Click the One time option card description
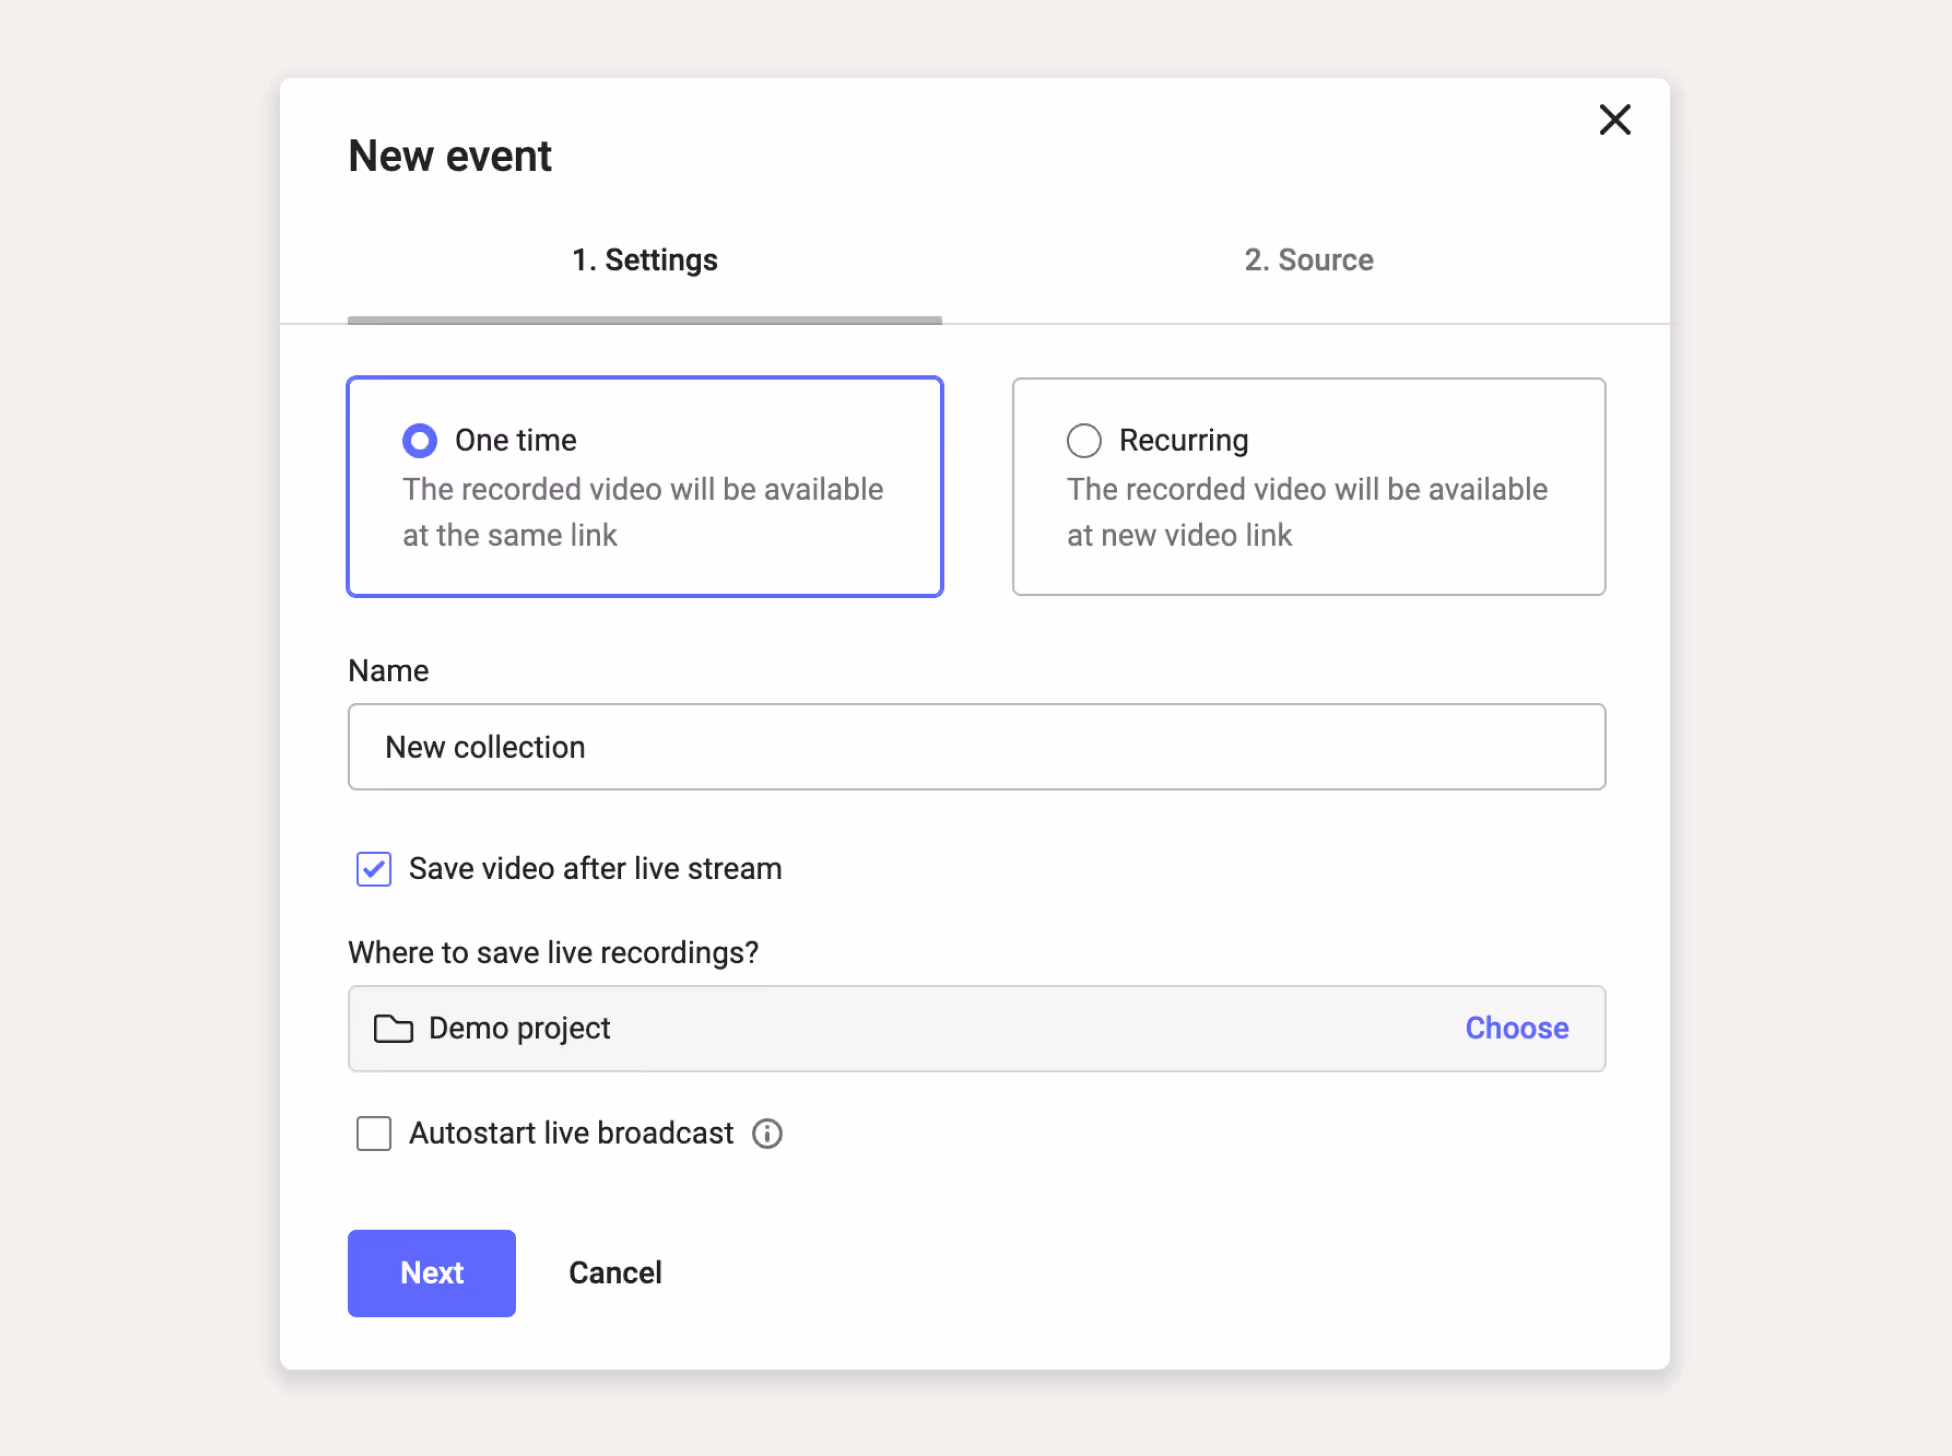The width and height of the screenshot is (1952, 1456). [x=642, y=512]
